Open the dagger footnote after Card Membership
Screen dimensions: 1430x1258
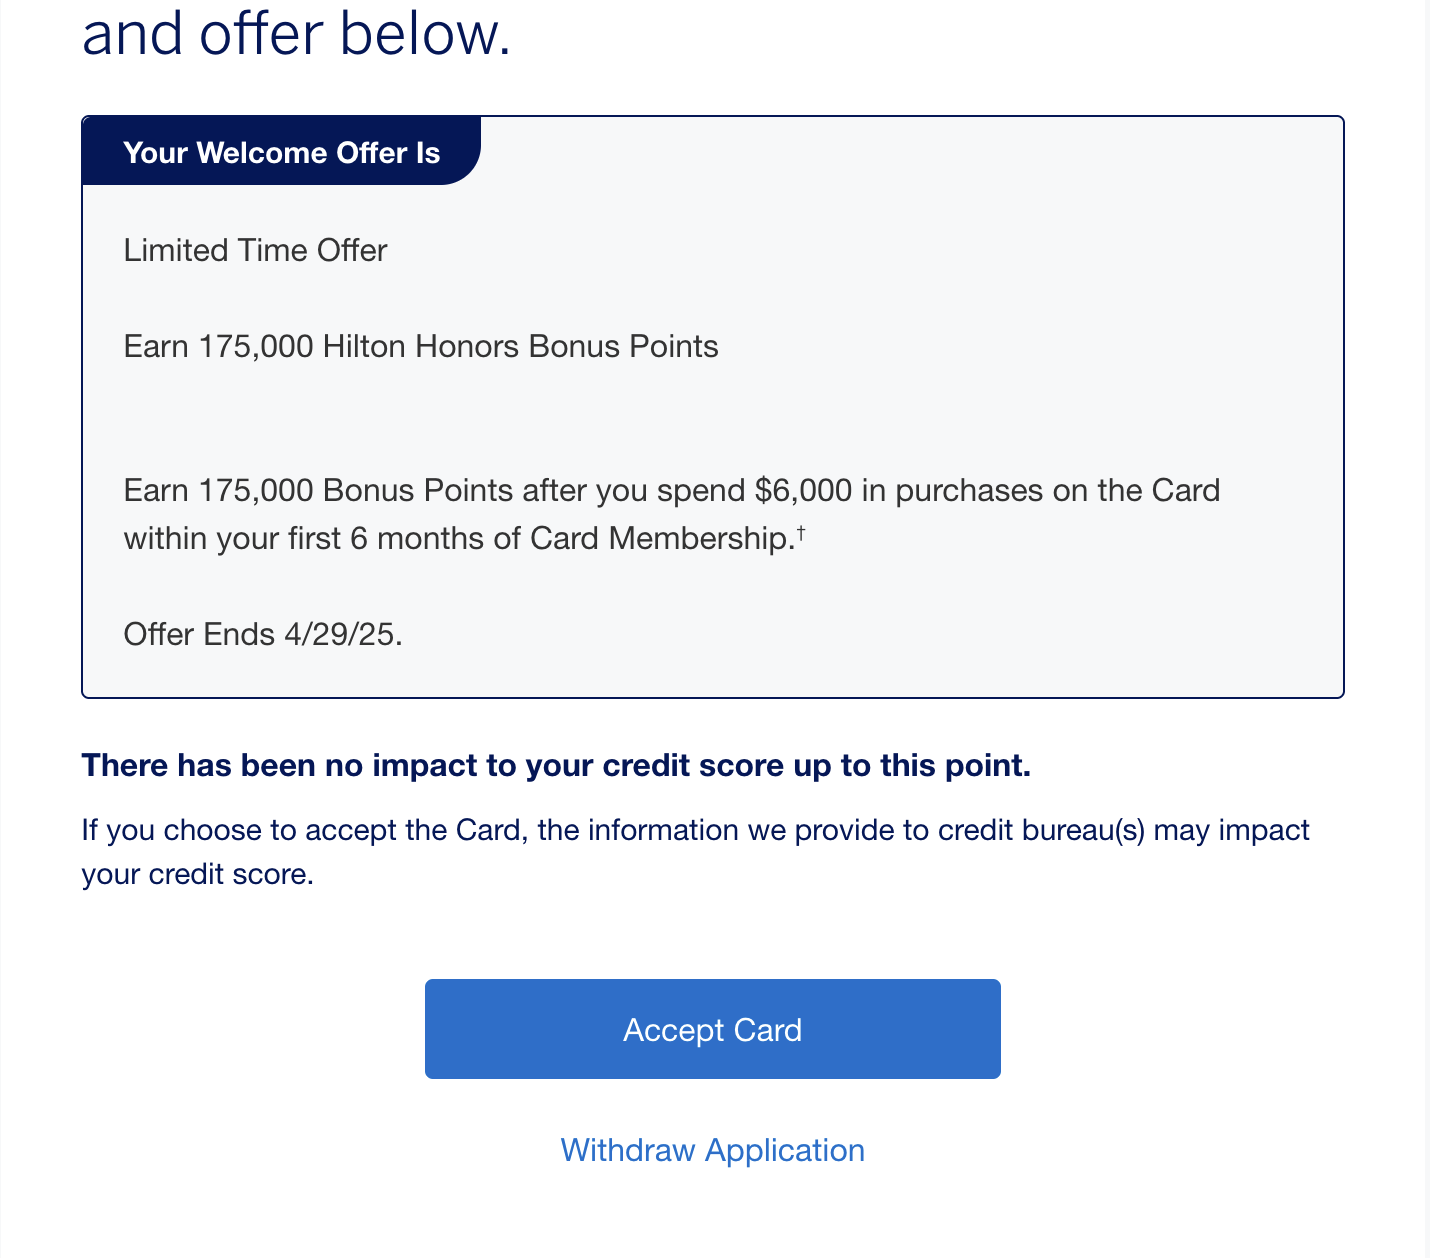click(x=801, y=534)
